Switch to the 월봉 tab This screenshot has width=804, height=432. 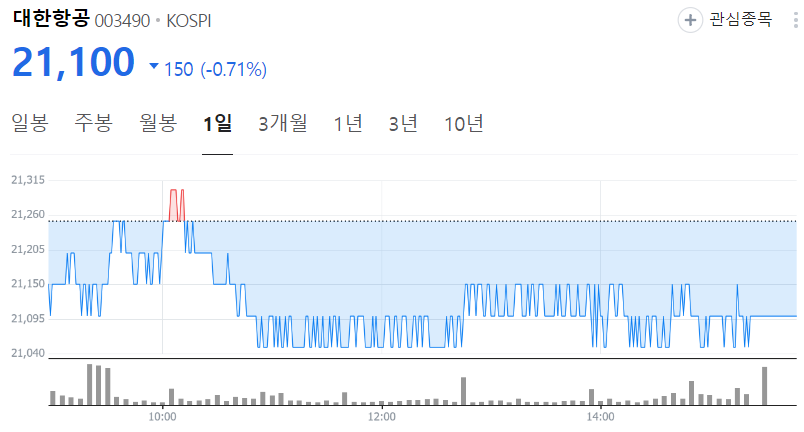(x=158, y=123)
